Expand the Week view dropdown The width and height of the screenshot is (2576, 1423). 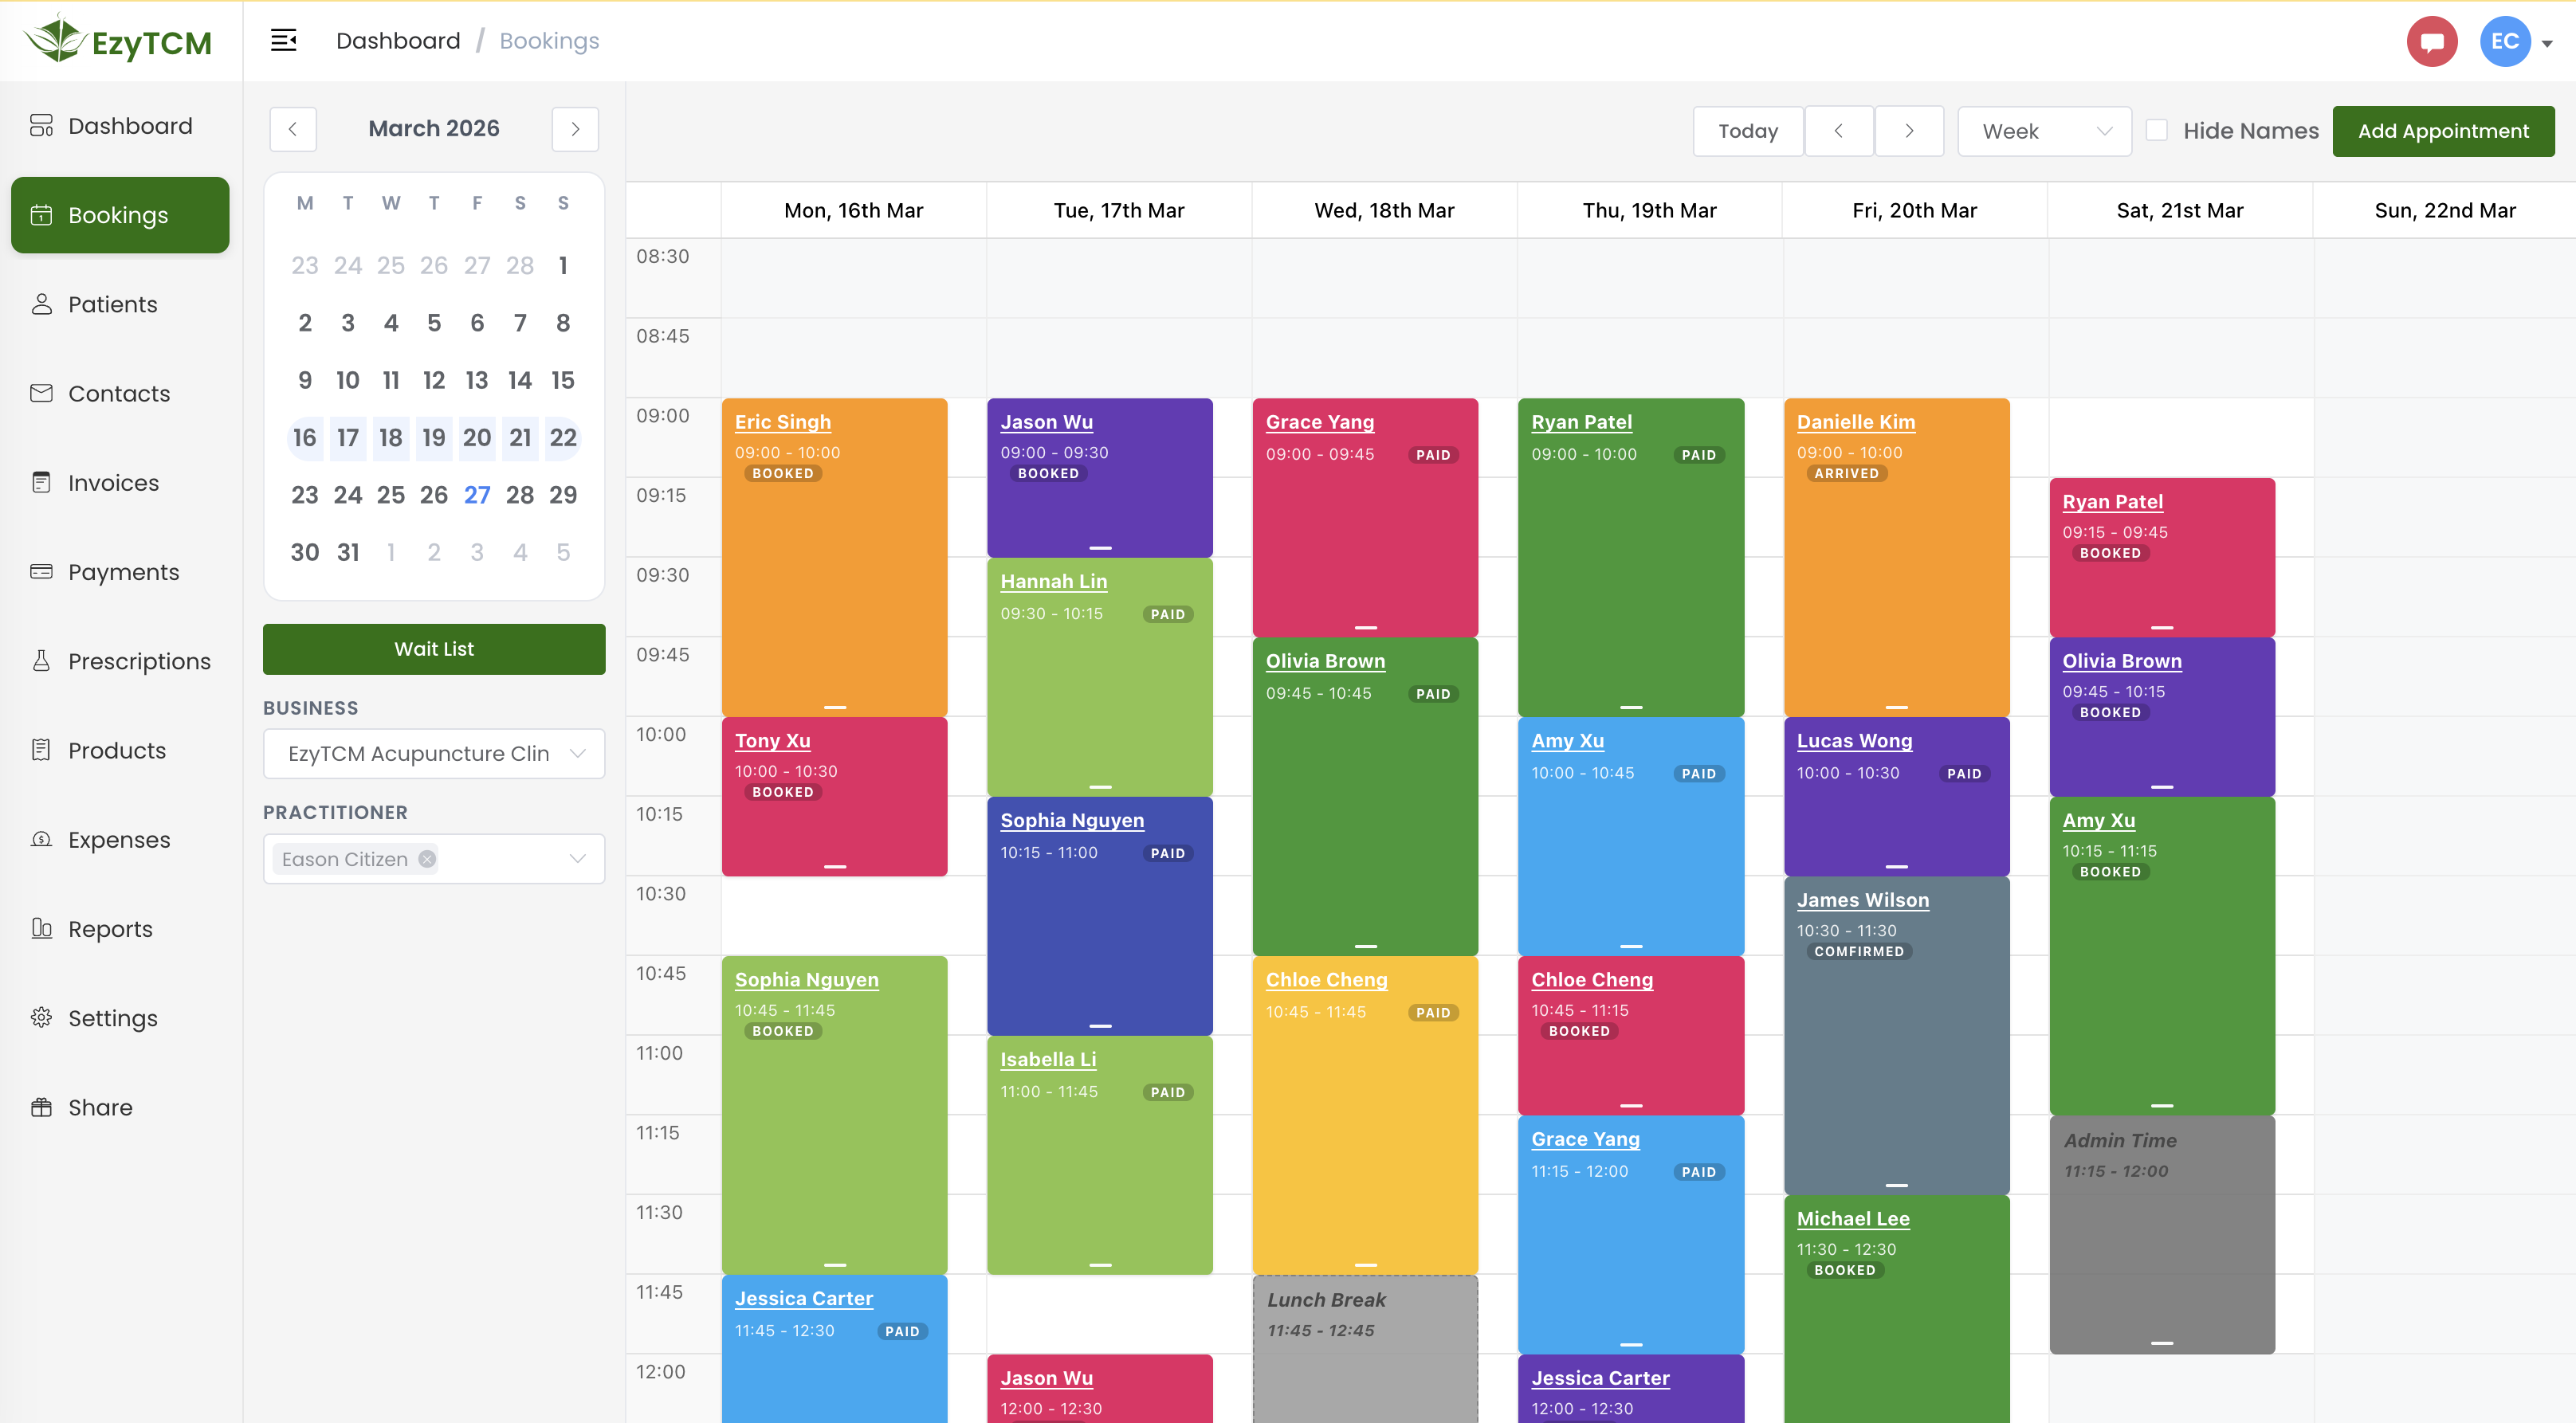point(2043,131)
